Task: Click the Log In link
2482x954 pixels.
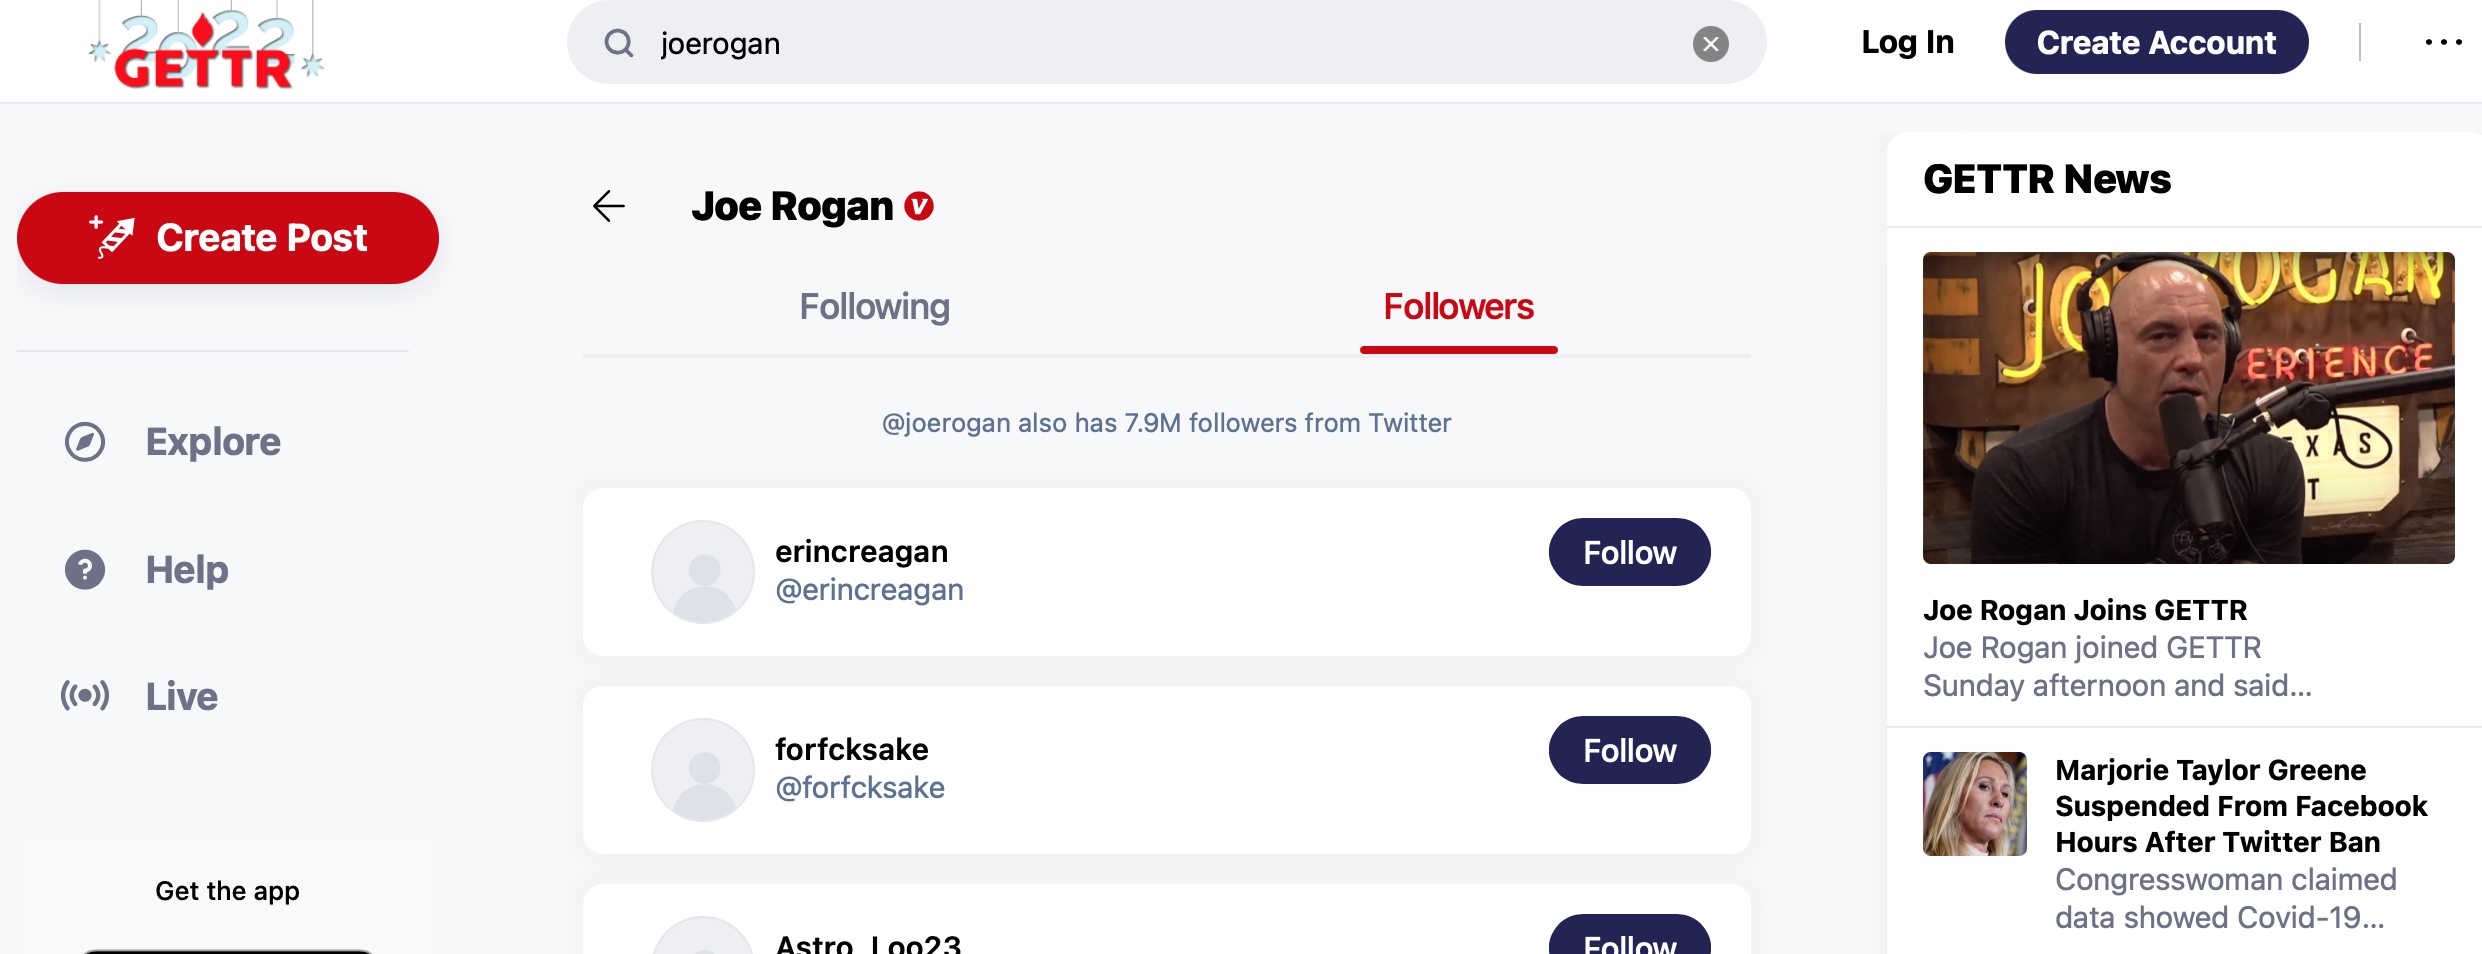Action: tap(1907, 42)
